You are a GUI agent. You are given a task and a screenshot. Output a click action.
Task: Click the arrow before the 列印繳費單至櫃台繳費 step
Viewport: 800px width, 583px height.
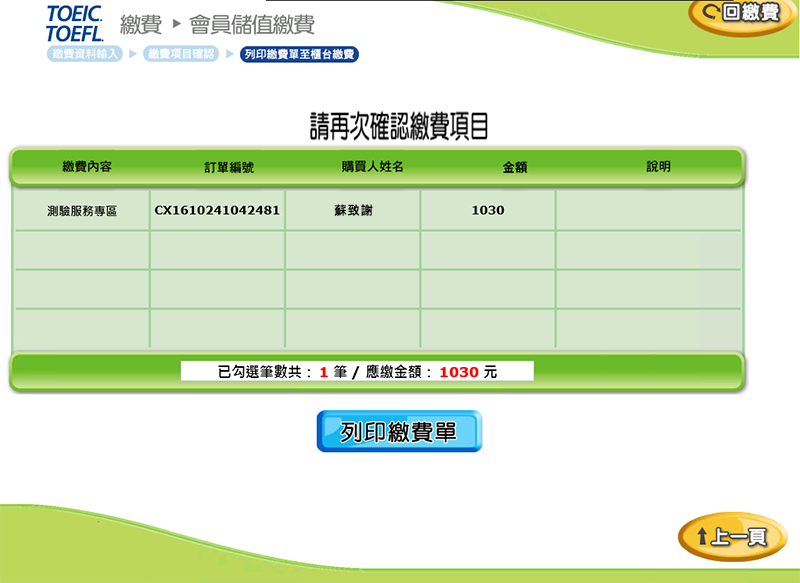(x=229, y=54)
